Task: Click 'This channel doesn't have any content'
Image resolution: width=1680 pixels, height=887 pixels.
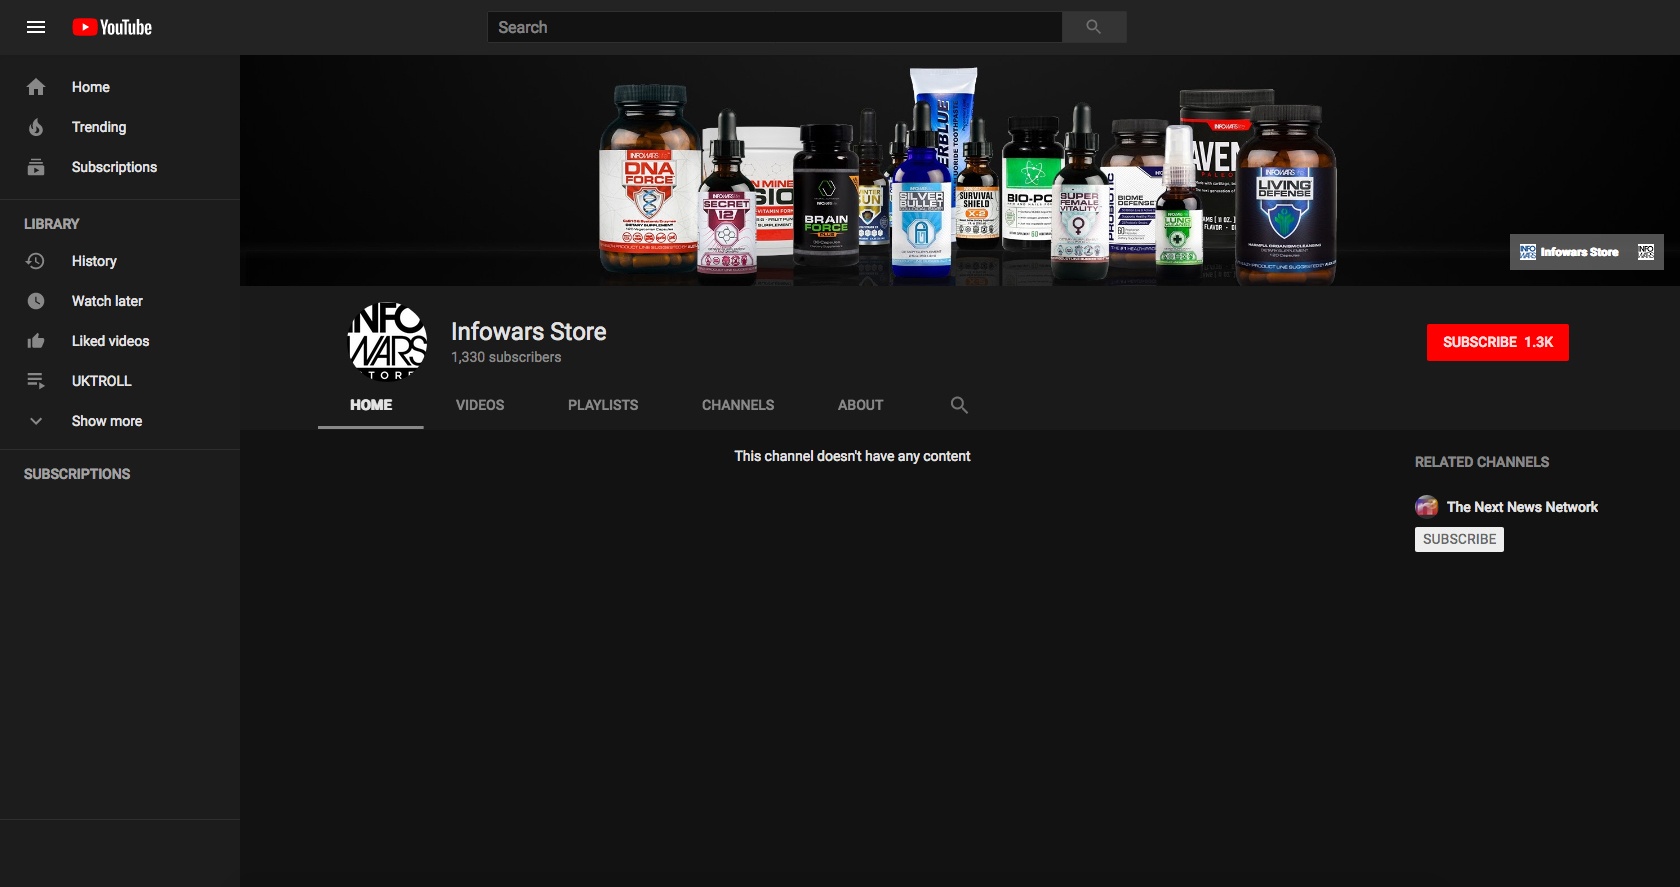Action: 852,456
